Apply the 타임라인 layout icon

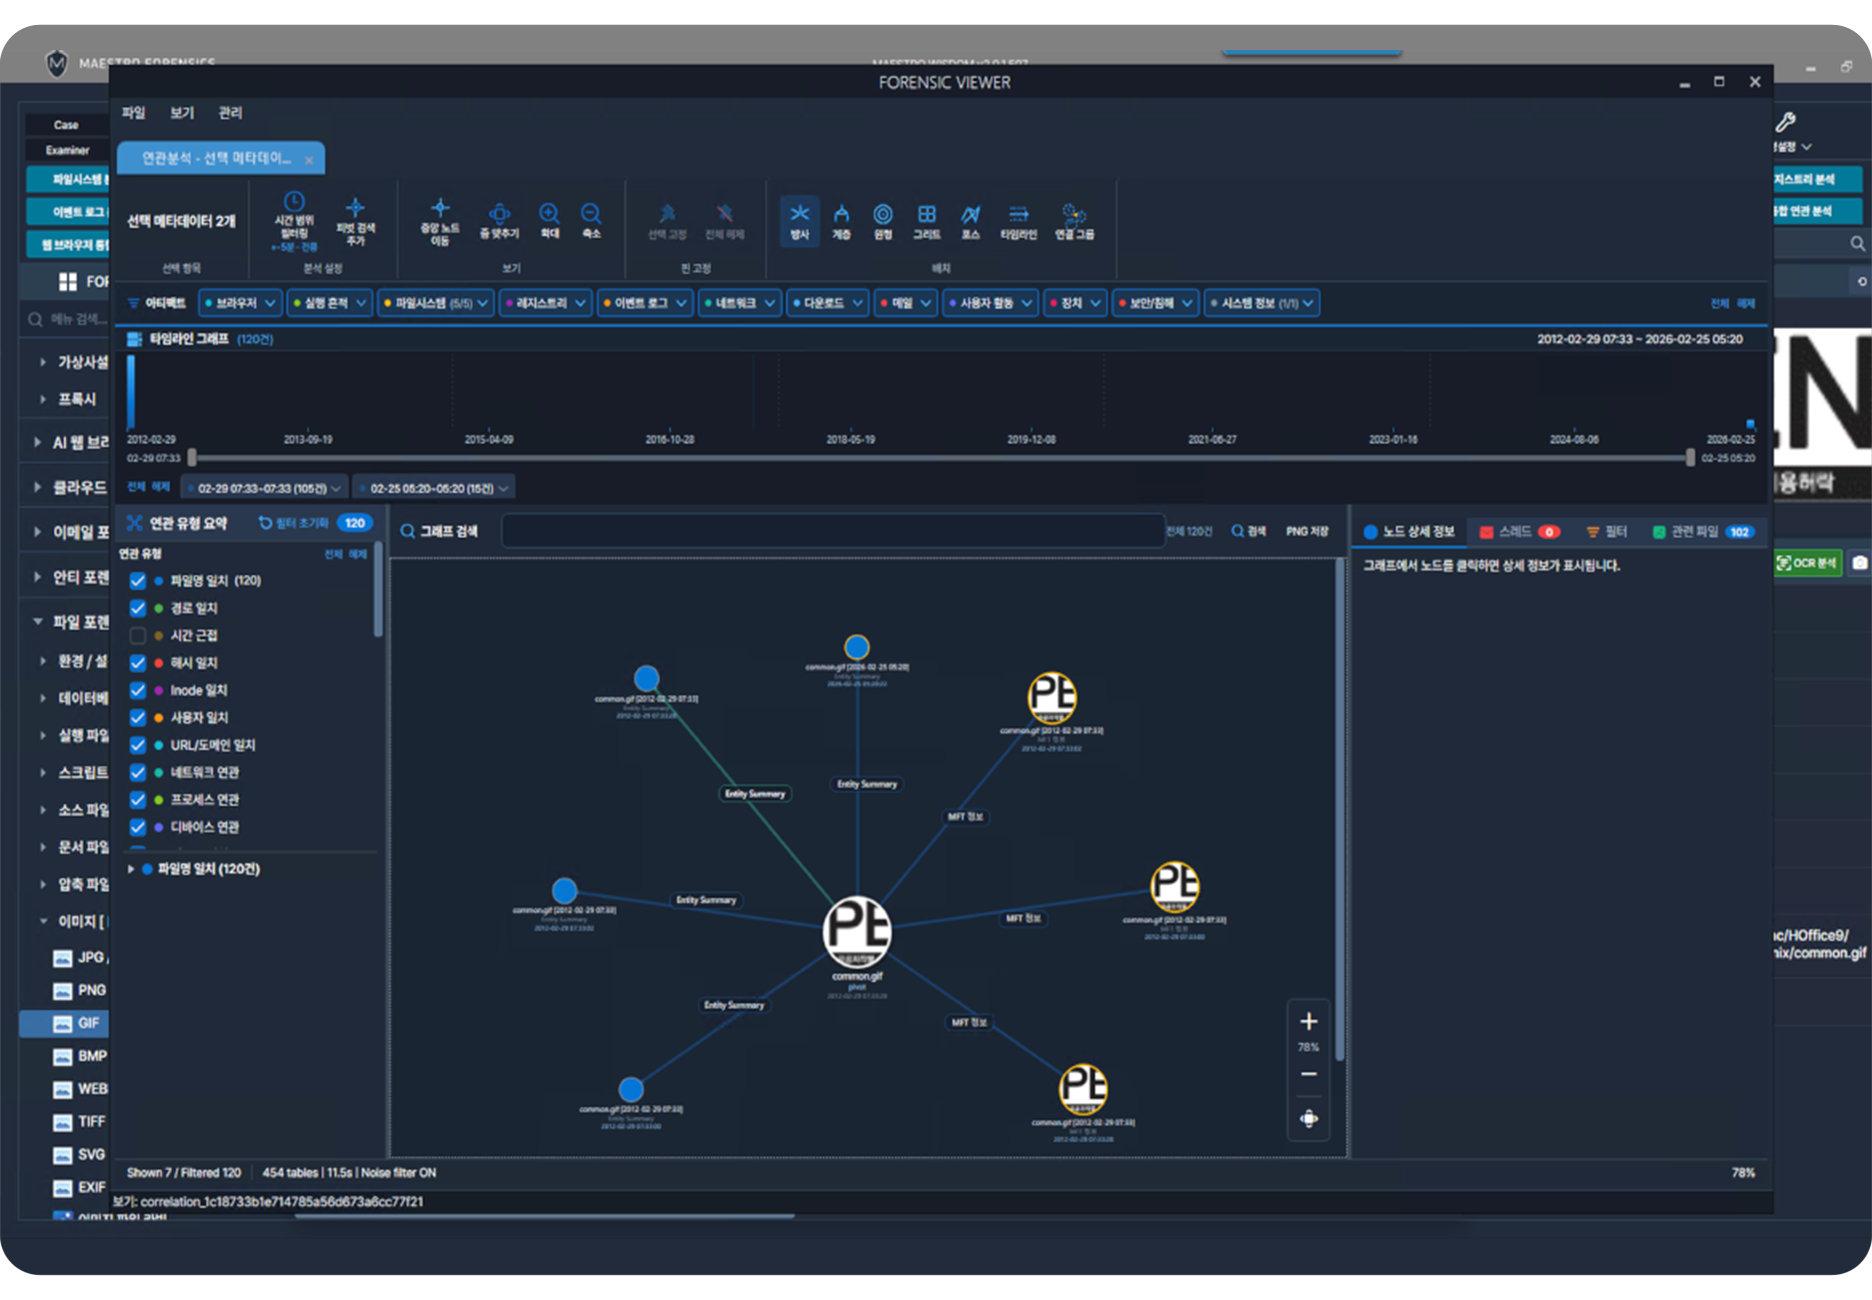pos(1018,213)
